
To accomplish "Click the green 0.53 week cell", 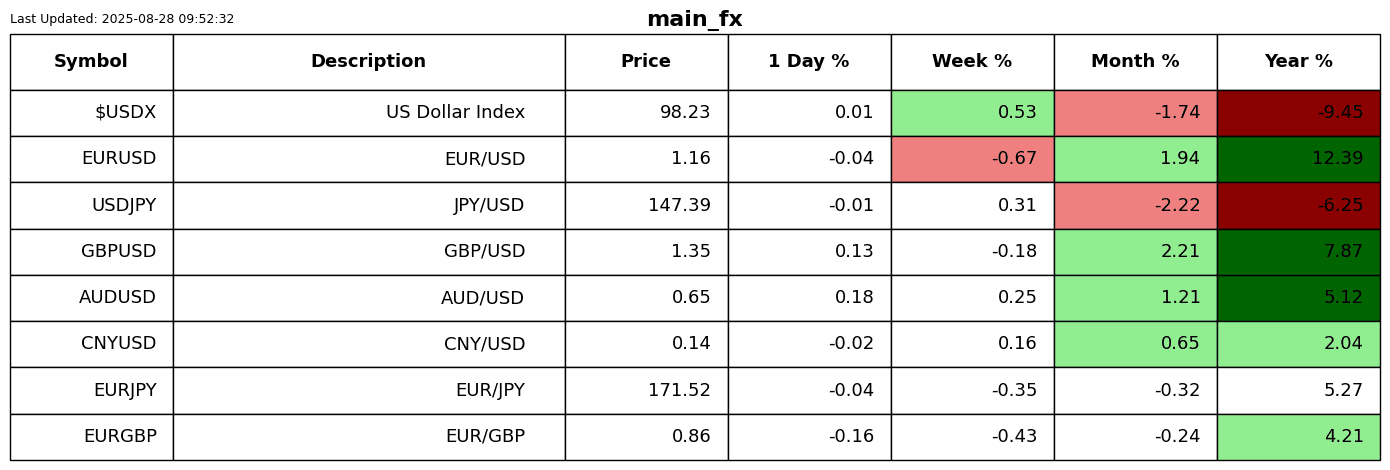I will click(x=972, y=113).
